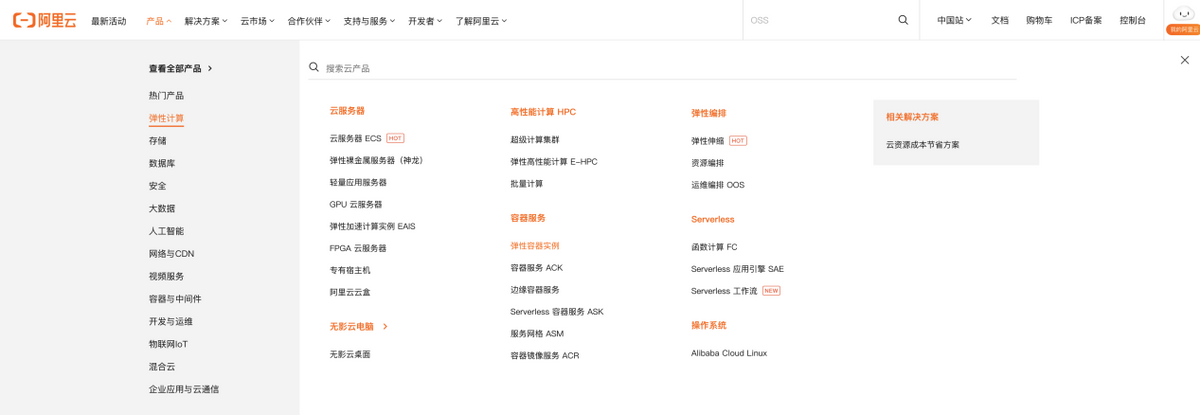Open Serverless 应用引擎 SAE

737,269
